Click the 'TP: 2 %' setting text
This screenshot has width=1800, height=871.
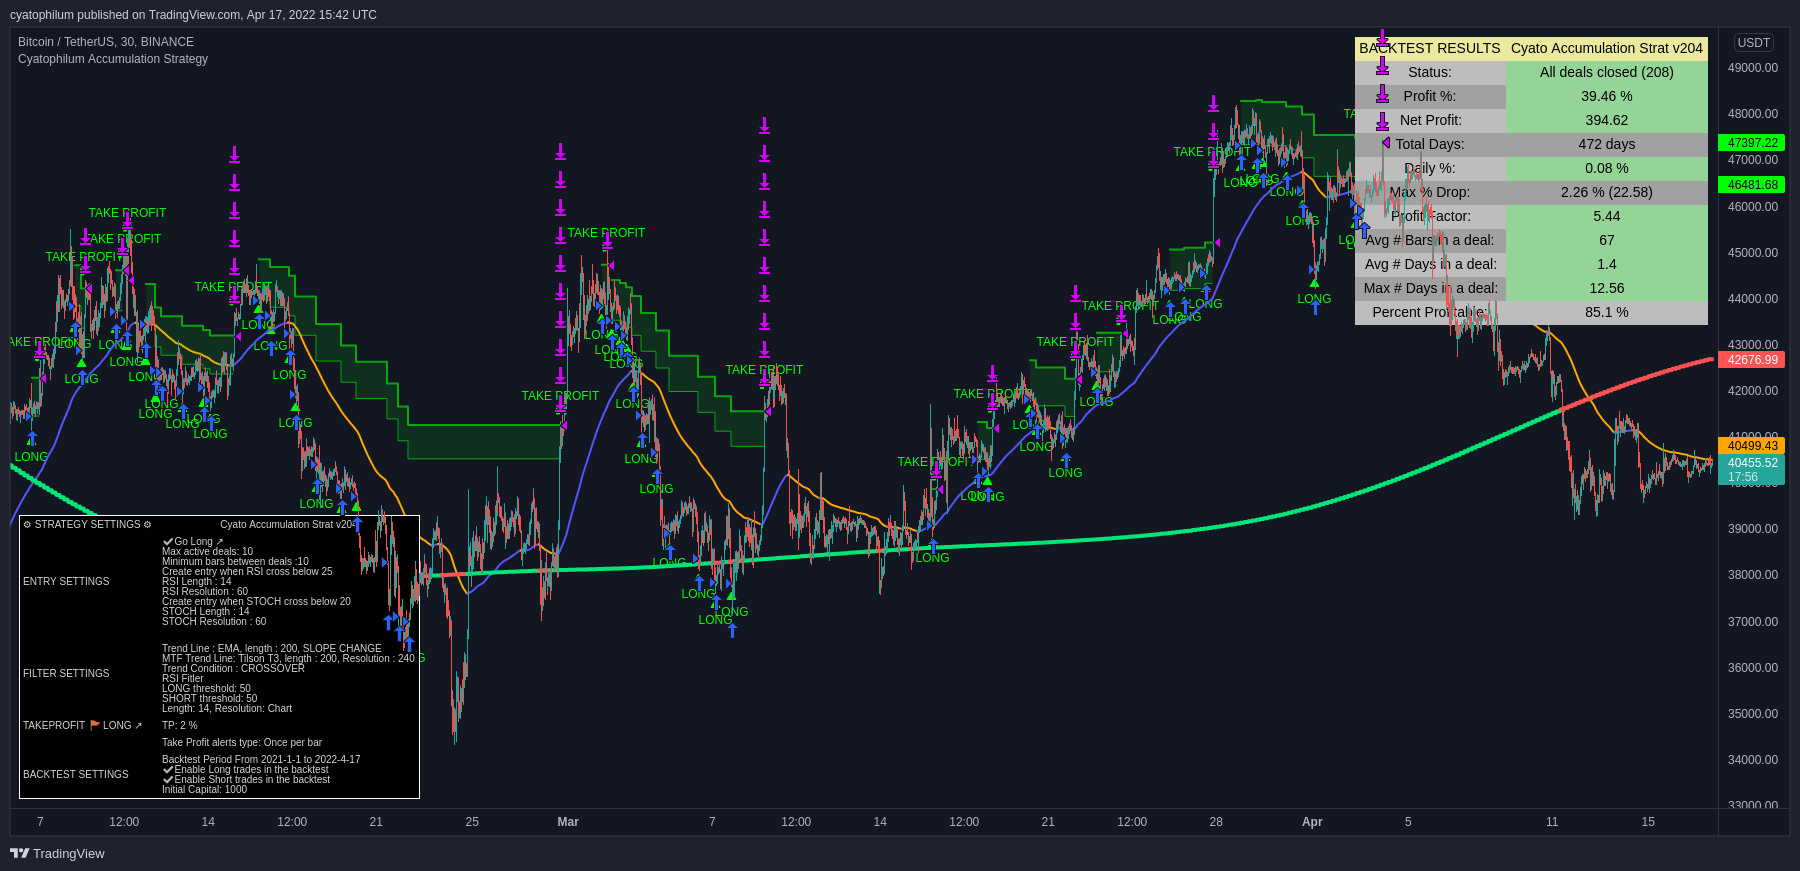(x=180, y=726)
